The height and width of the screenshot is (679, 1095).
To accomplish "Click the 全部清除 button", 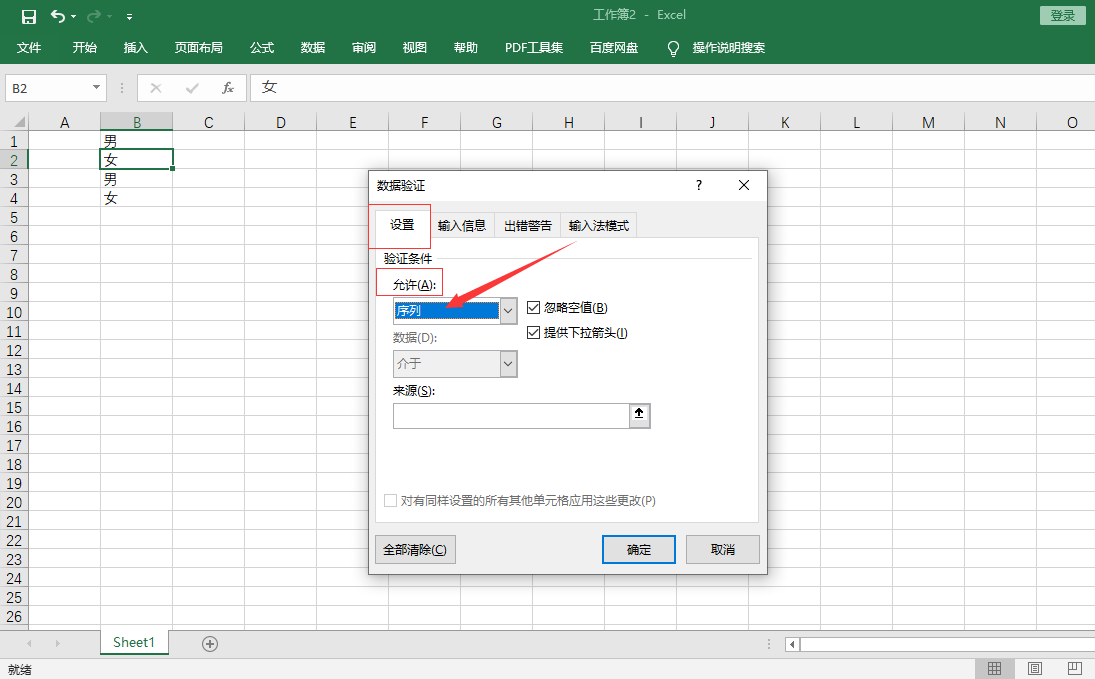I will (x=415, y=549).
